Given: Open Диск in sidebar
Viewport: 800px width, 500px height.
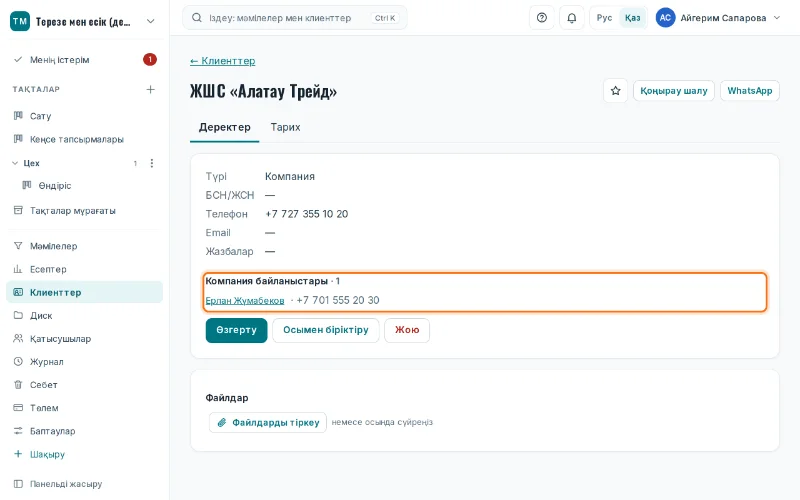Looking at the screenshot, I should [x=85, y=315].
